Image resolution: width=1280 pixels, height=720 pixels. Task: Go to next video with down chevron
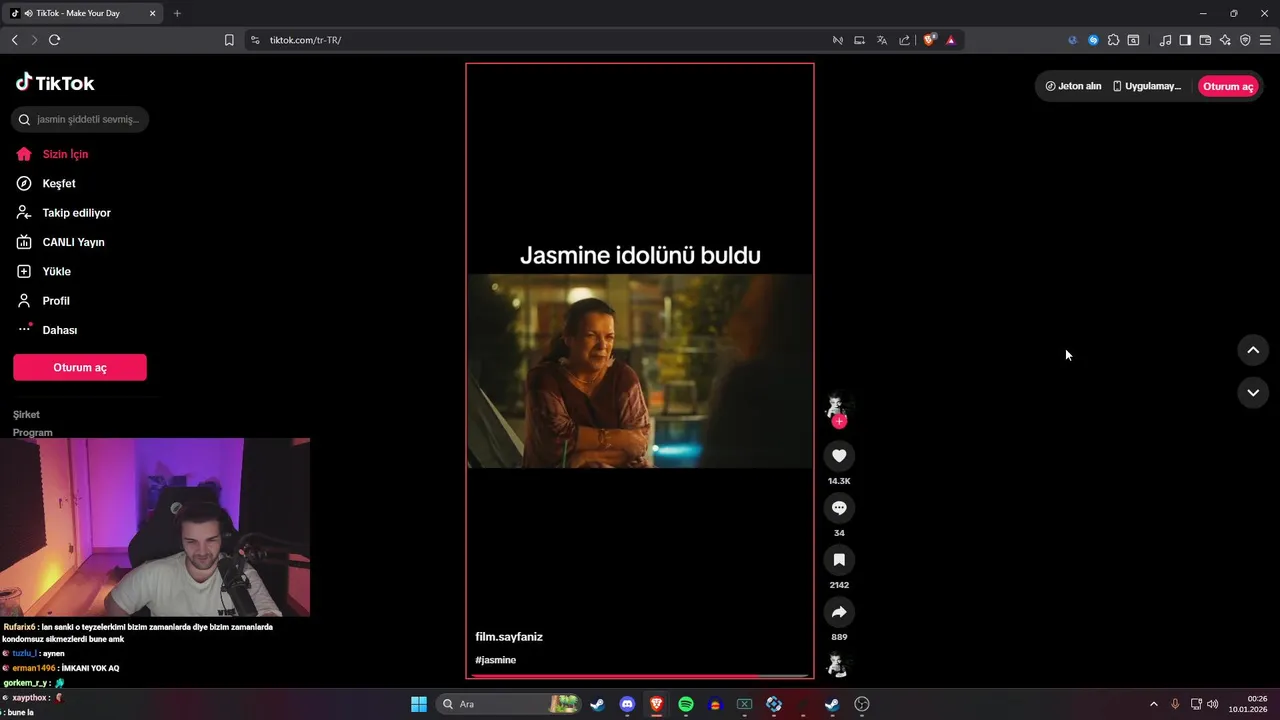click(x=1253, y=393)
